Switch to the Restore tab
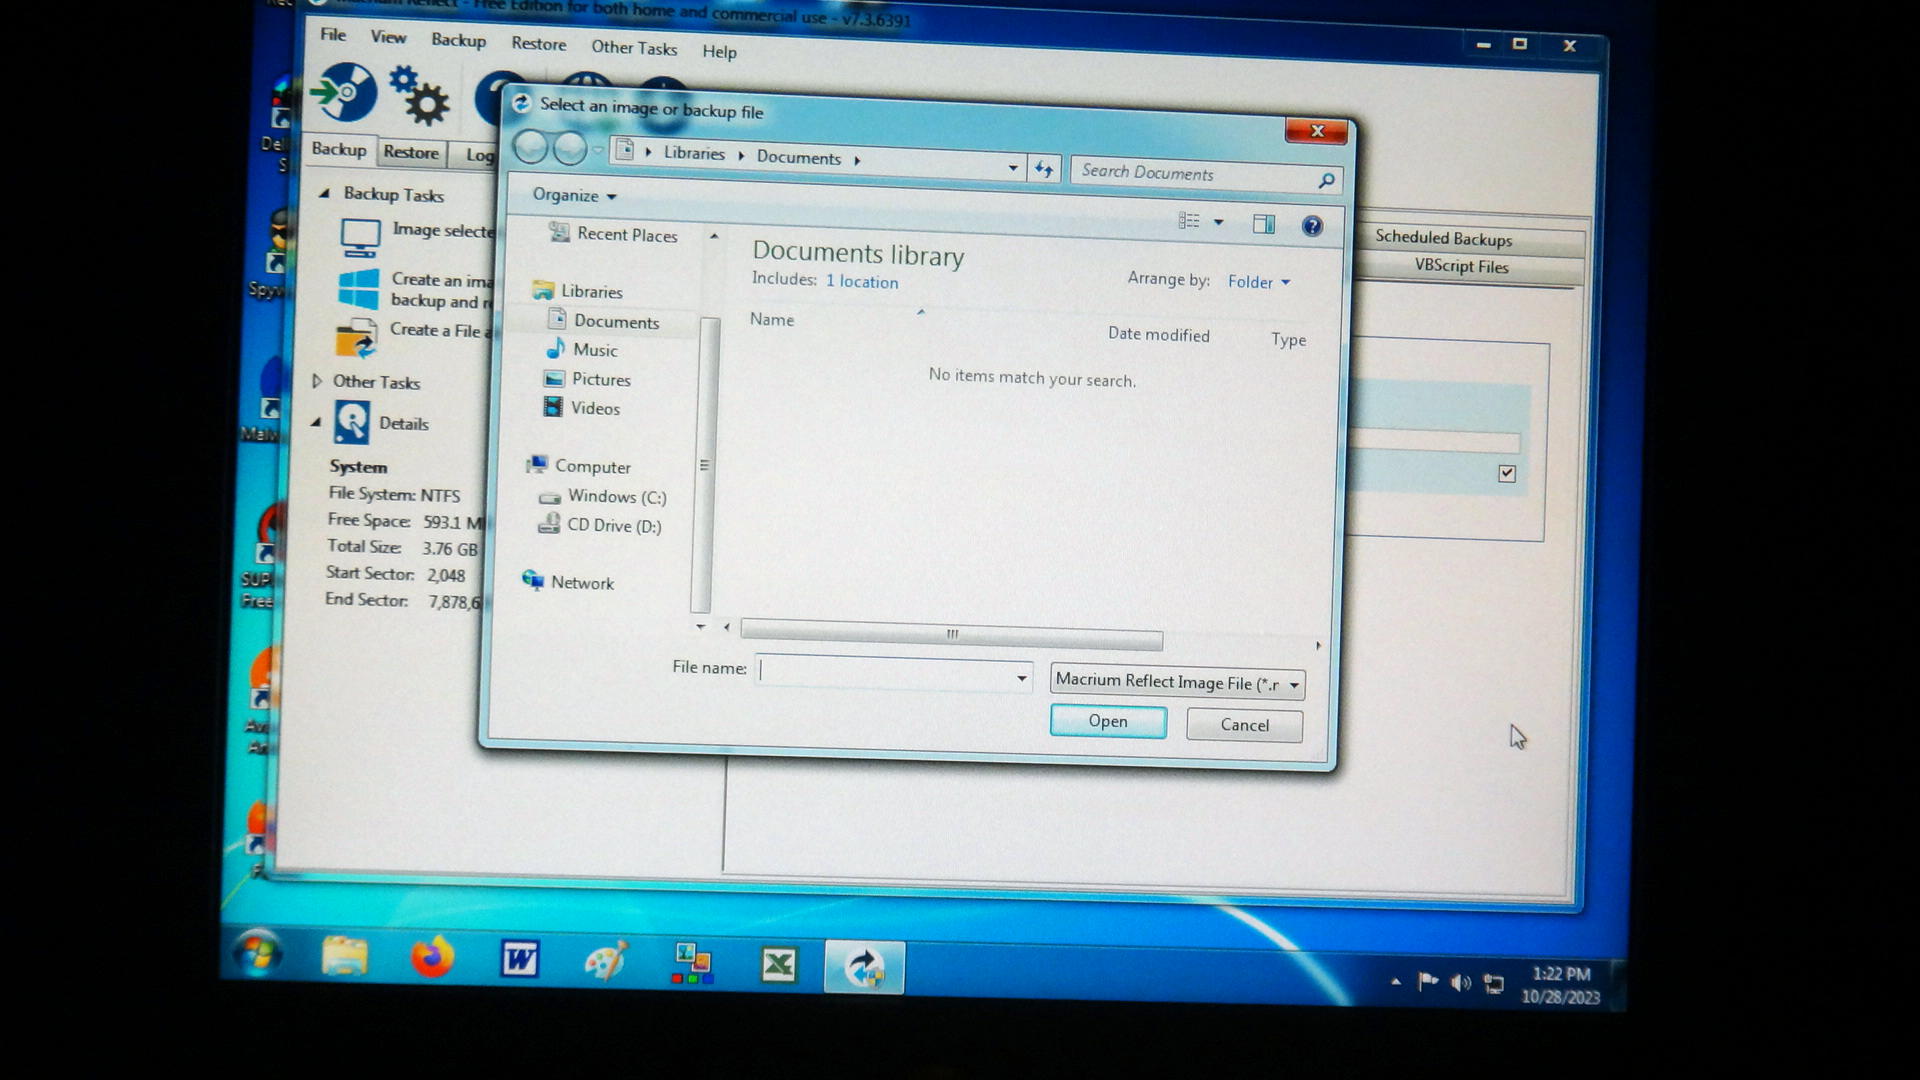Viewport: 1920px width, 1080px height. (411, 152)
